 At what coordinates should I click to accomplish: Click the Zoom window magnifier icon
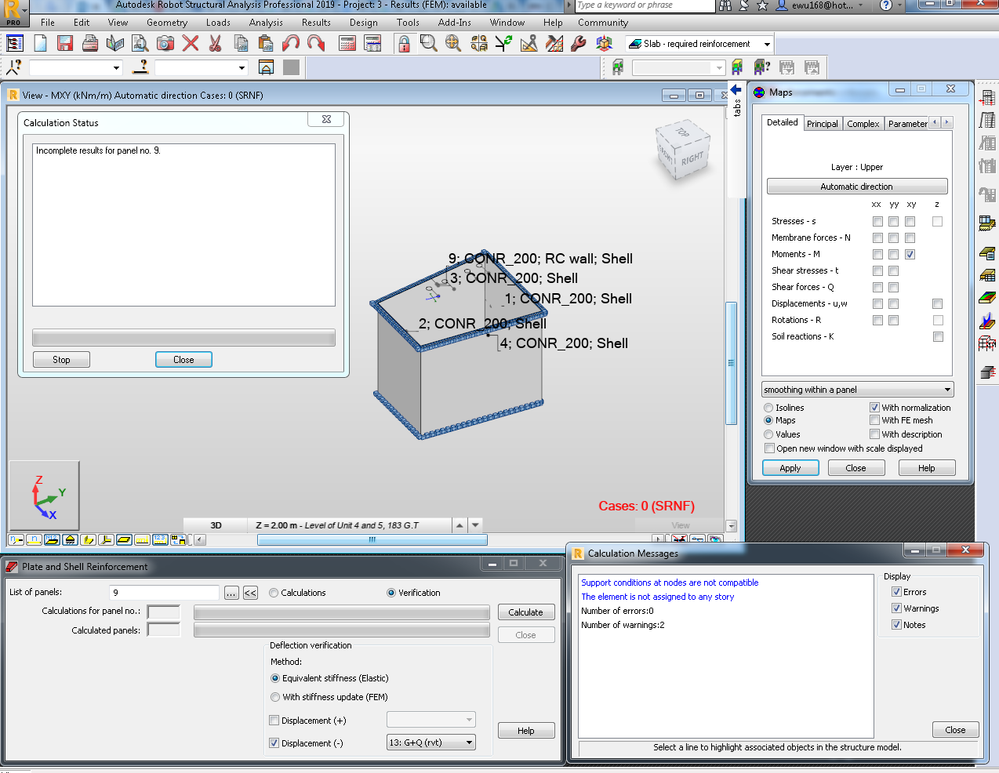click(x=428, y=43)
